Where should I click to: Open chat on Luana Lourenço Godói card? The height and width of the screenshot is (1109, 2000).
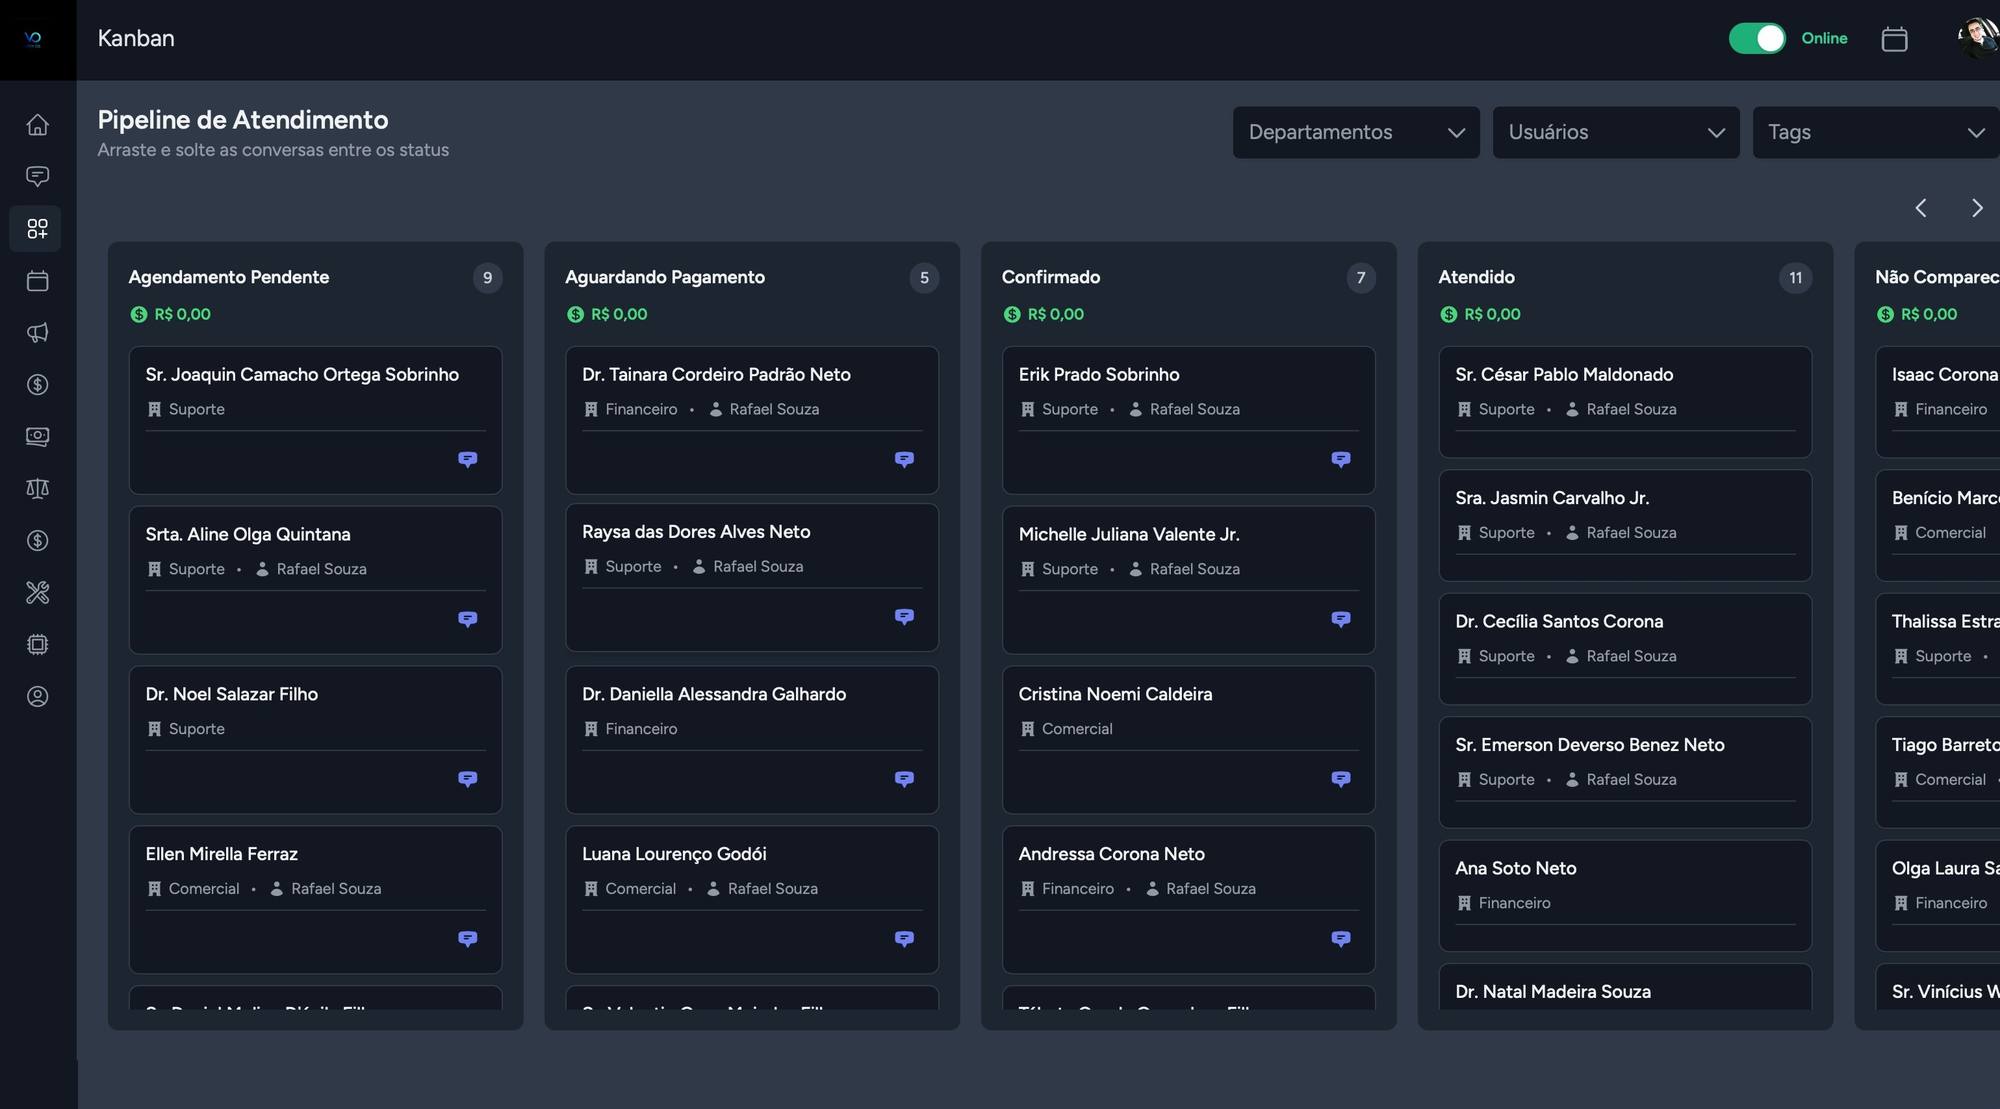[904, 939]
